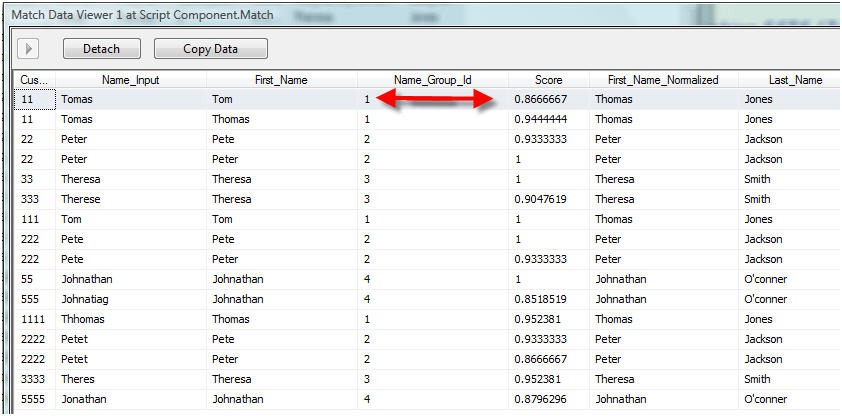Click Last_Name cell Jones in row 1111

(789, 319)
